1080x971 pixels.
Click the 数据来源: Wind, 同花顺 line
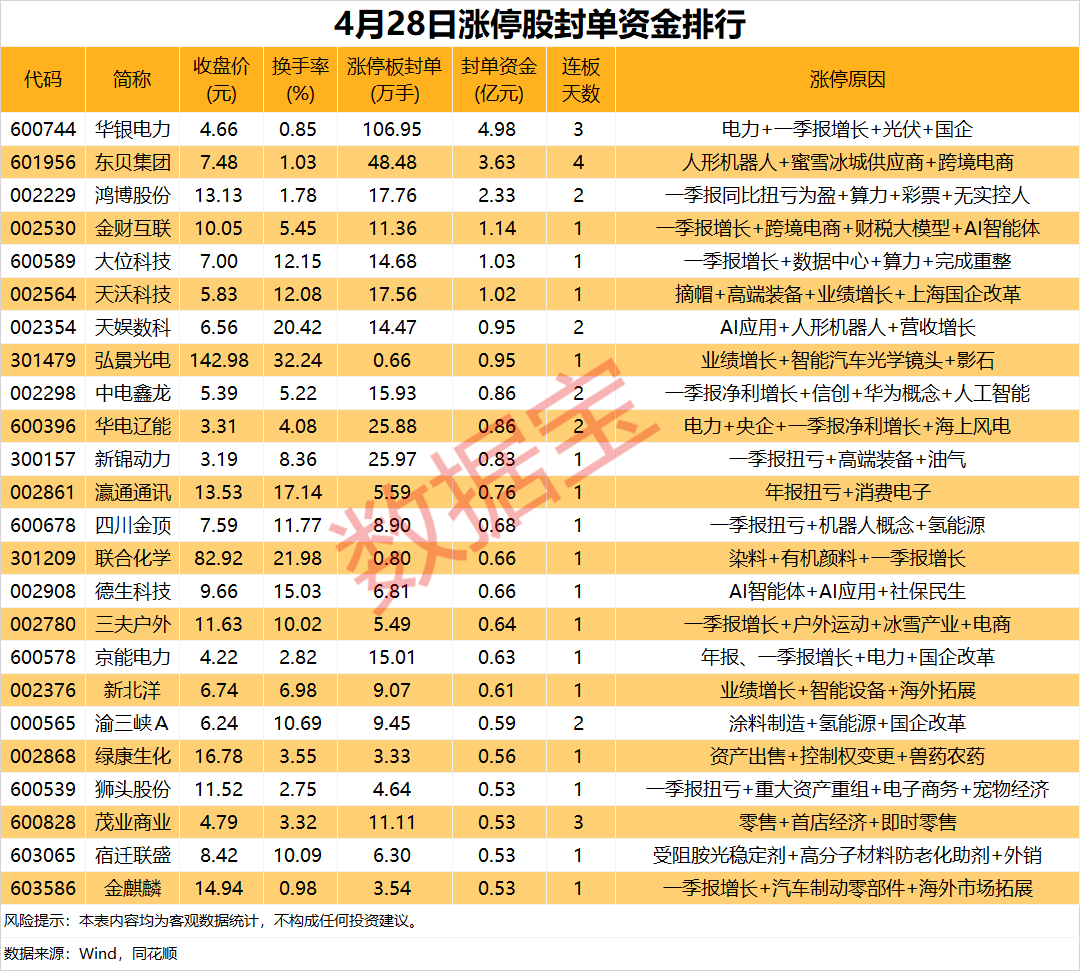[x=91, y=954]
